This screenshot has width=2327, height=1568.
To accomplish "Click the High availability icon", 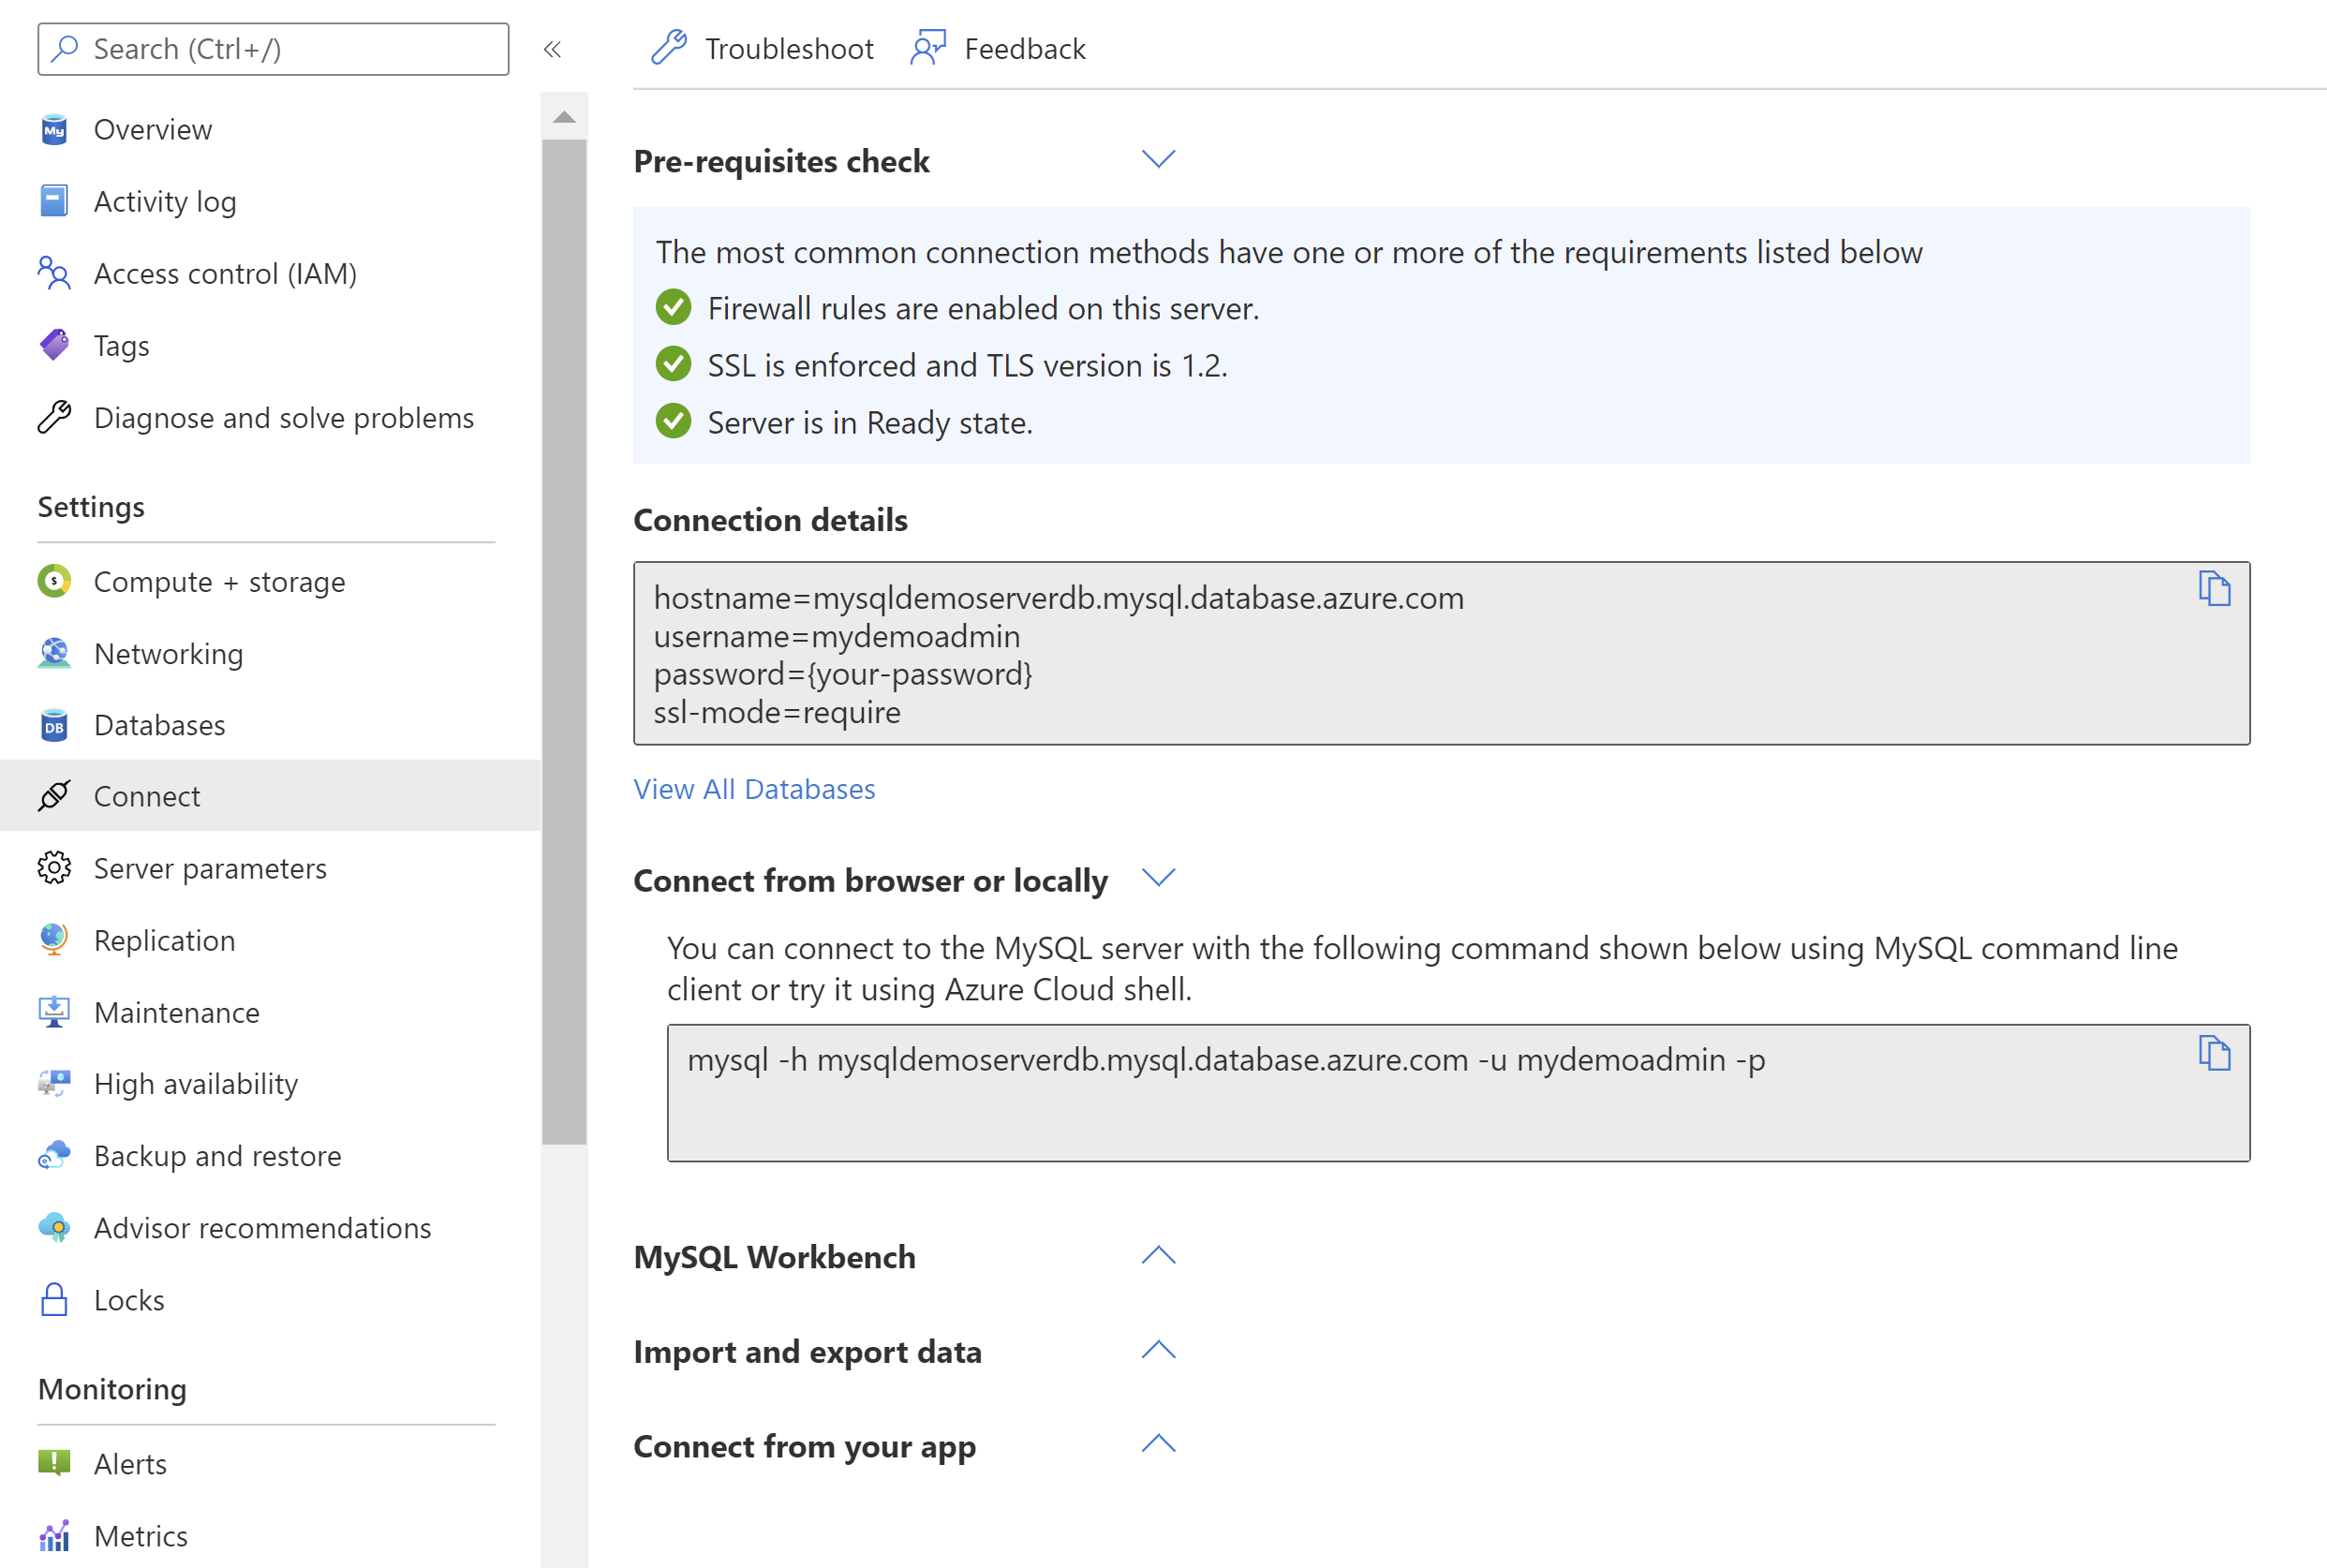I will click(52, 1083).
